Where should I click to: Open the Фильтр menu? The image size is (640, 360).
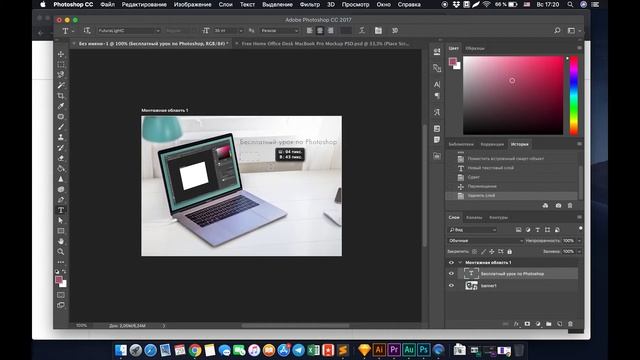tap(310, 4)
